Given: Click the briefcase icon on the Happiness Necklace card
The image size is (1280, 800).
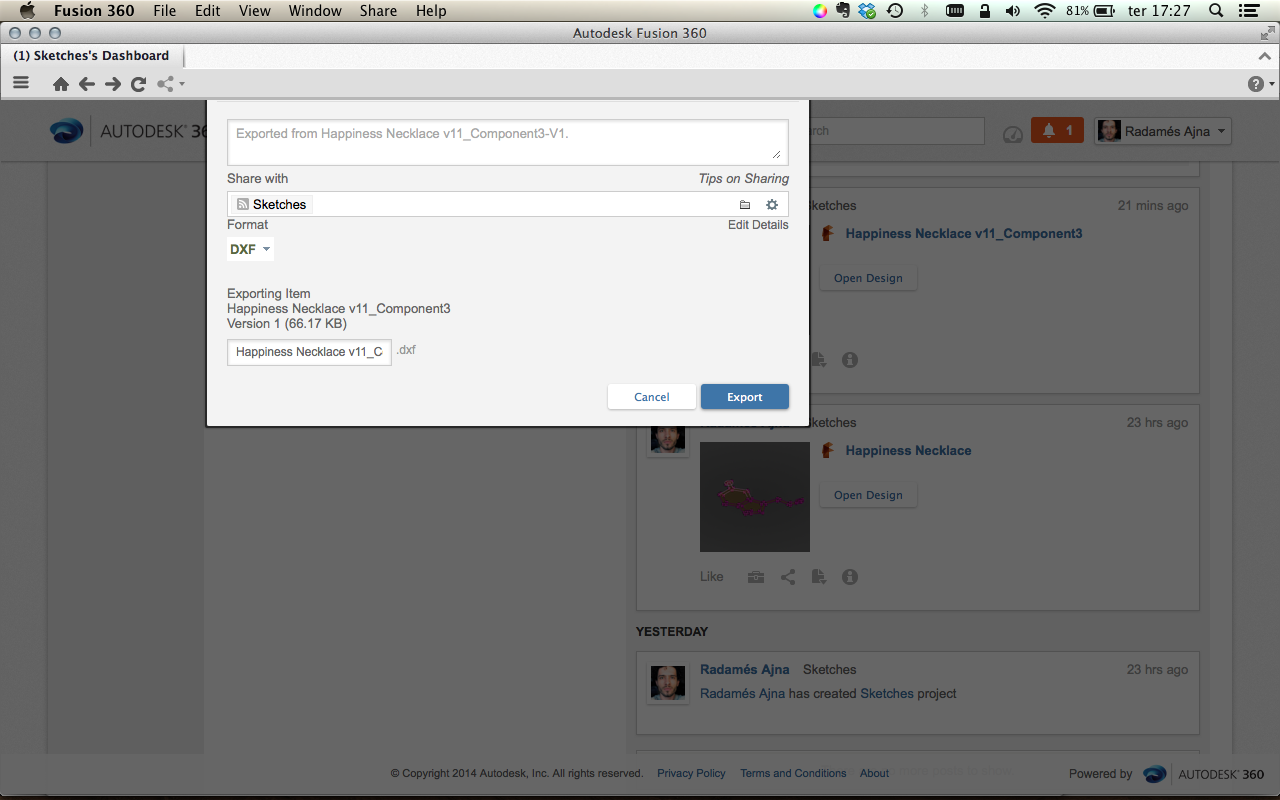Looking at the screenshot, I should [x=756, y=577].
